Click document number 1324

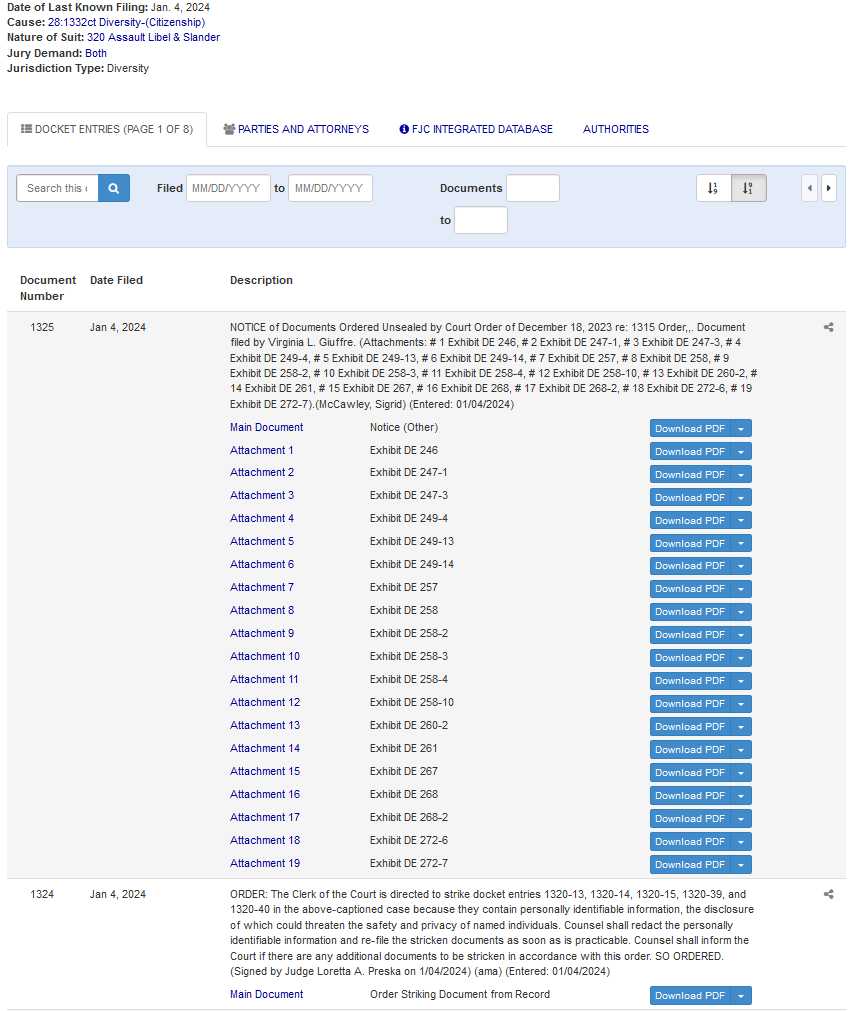tap(42, 894)
